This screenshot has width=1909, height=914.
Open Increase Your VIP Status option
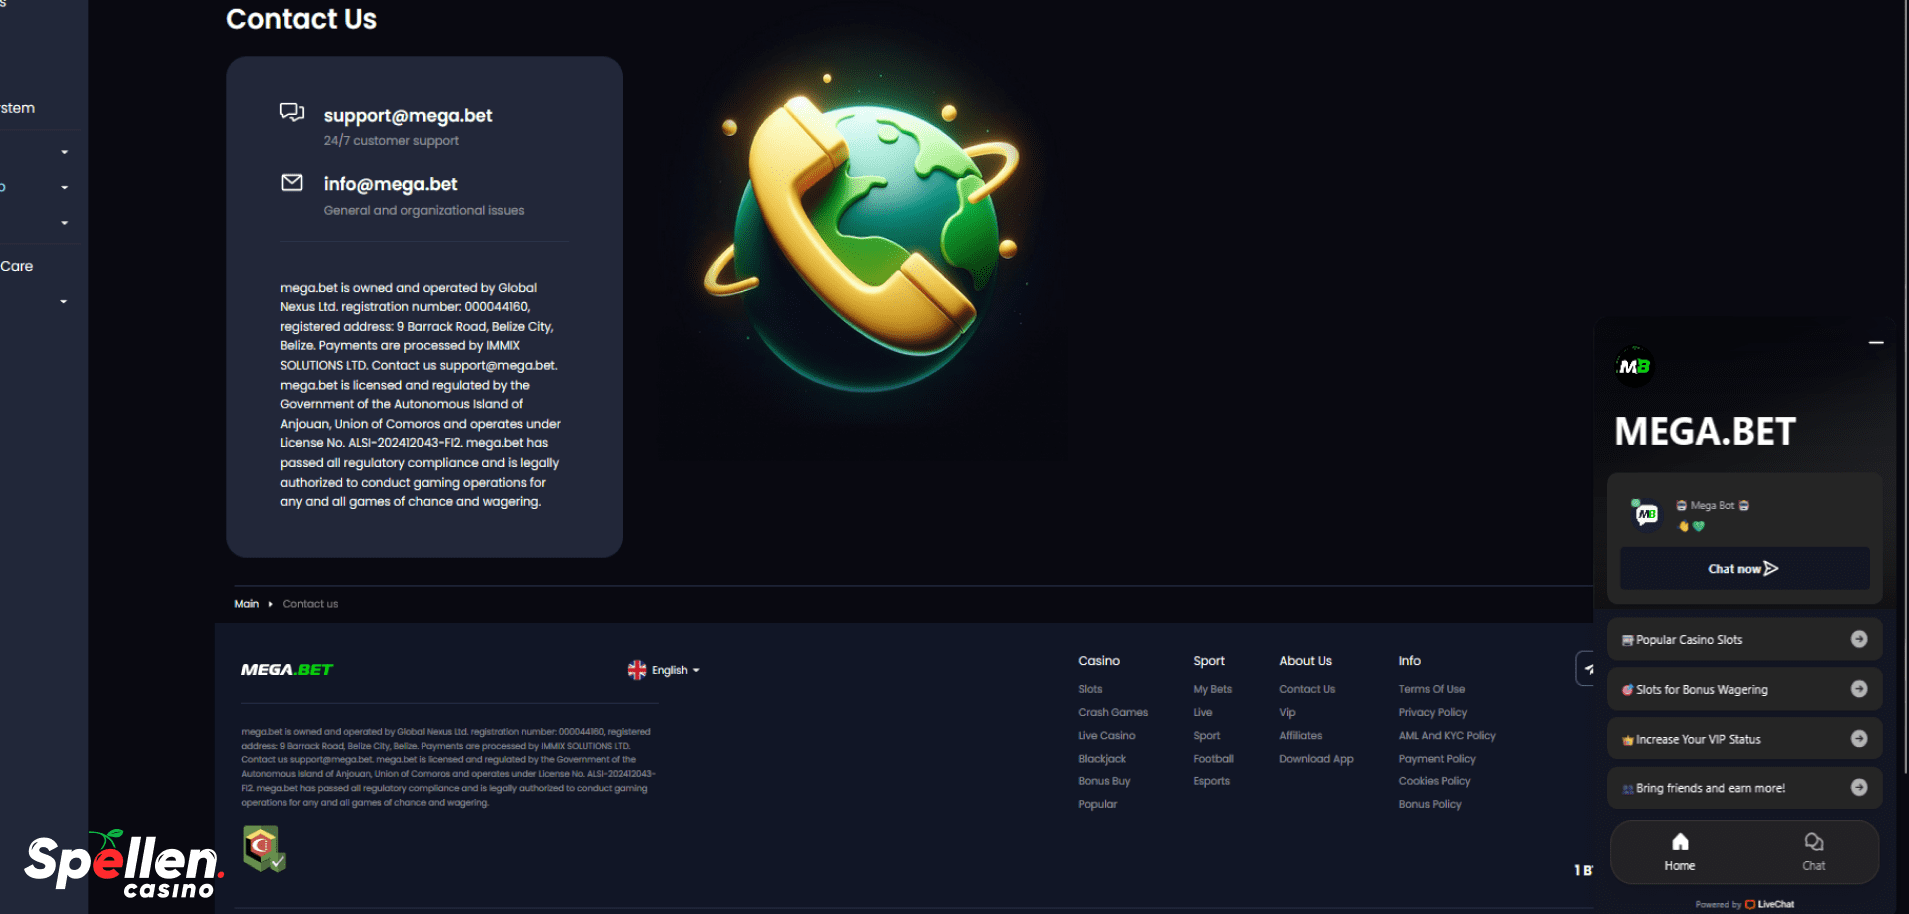pyautogui.click(x=1744, y=739)
